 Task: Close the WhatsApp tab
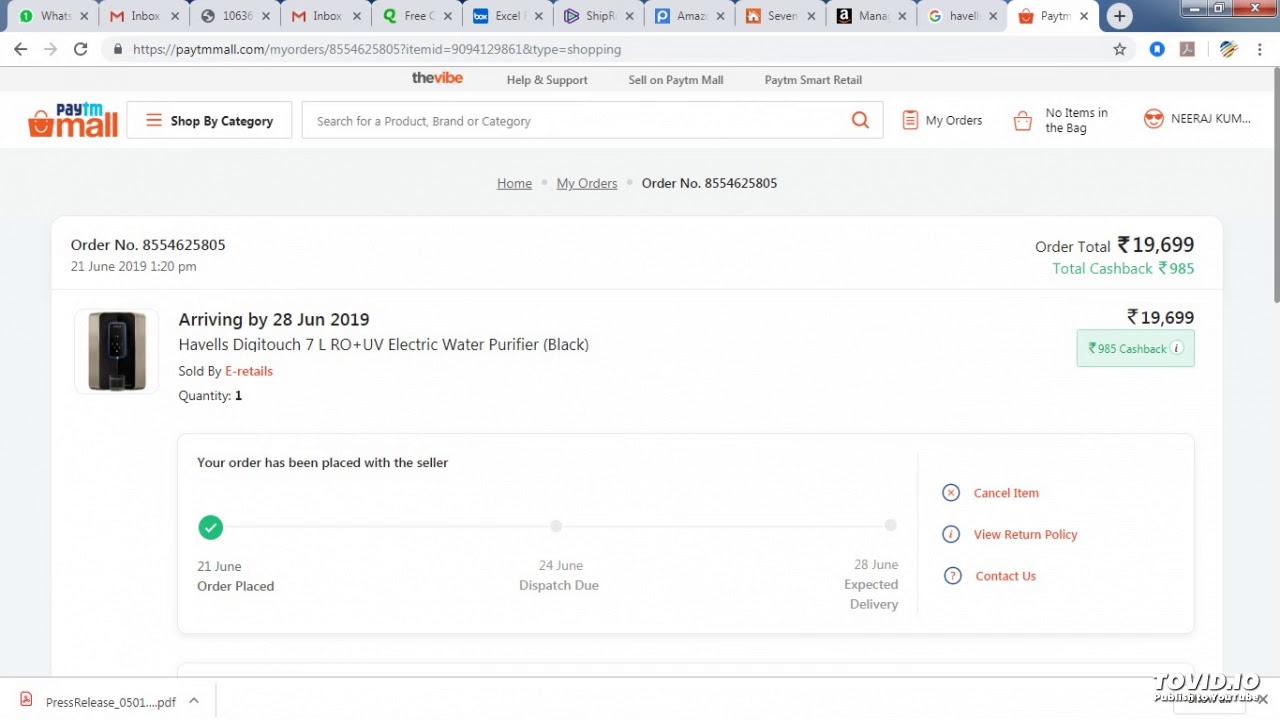pos(84,16)
